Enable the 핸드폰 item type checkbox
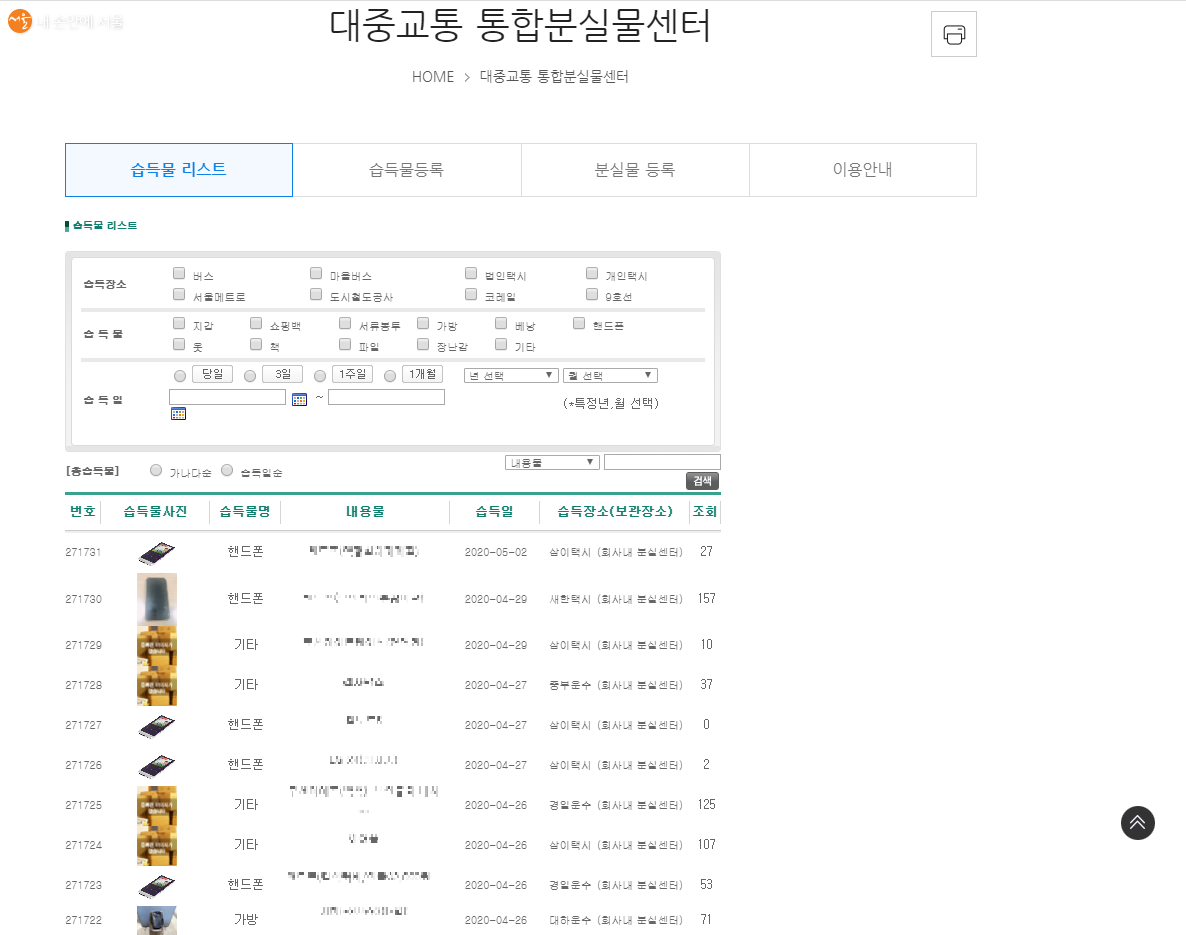 pos(579,323)
